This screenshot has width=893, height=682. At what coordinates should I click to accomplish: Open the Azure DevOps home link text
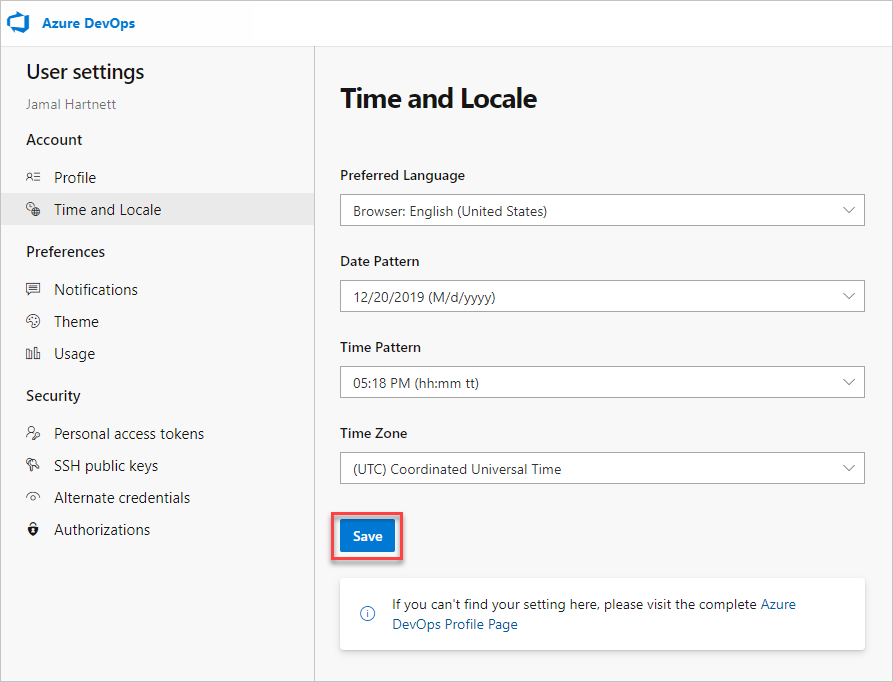[88, 23]
